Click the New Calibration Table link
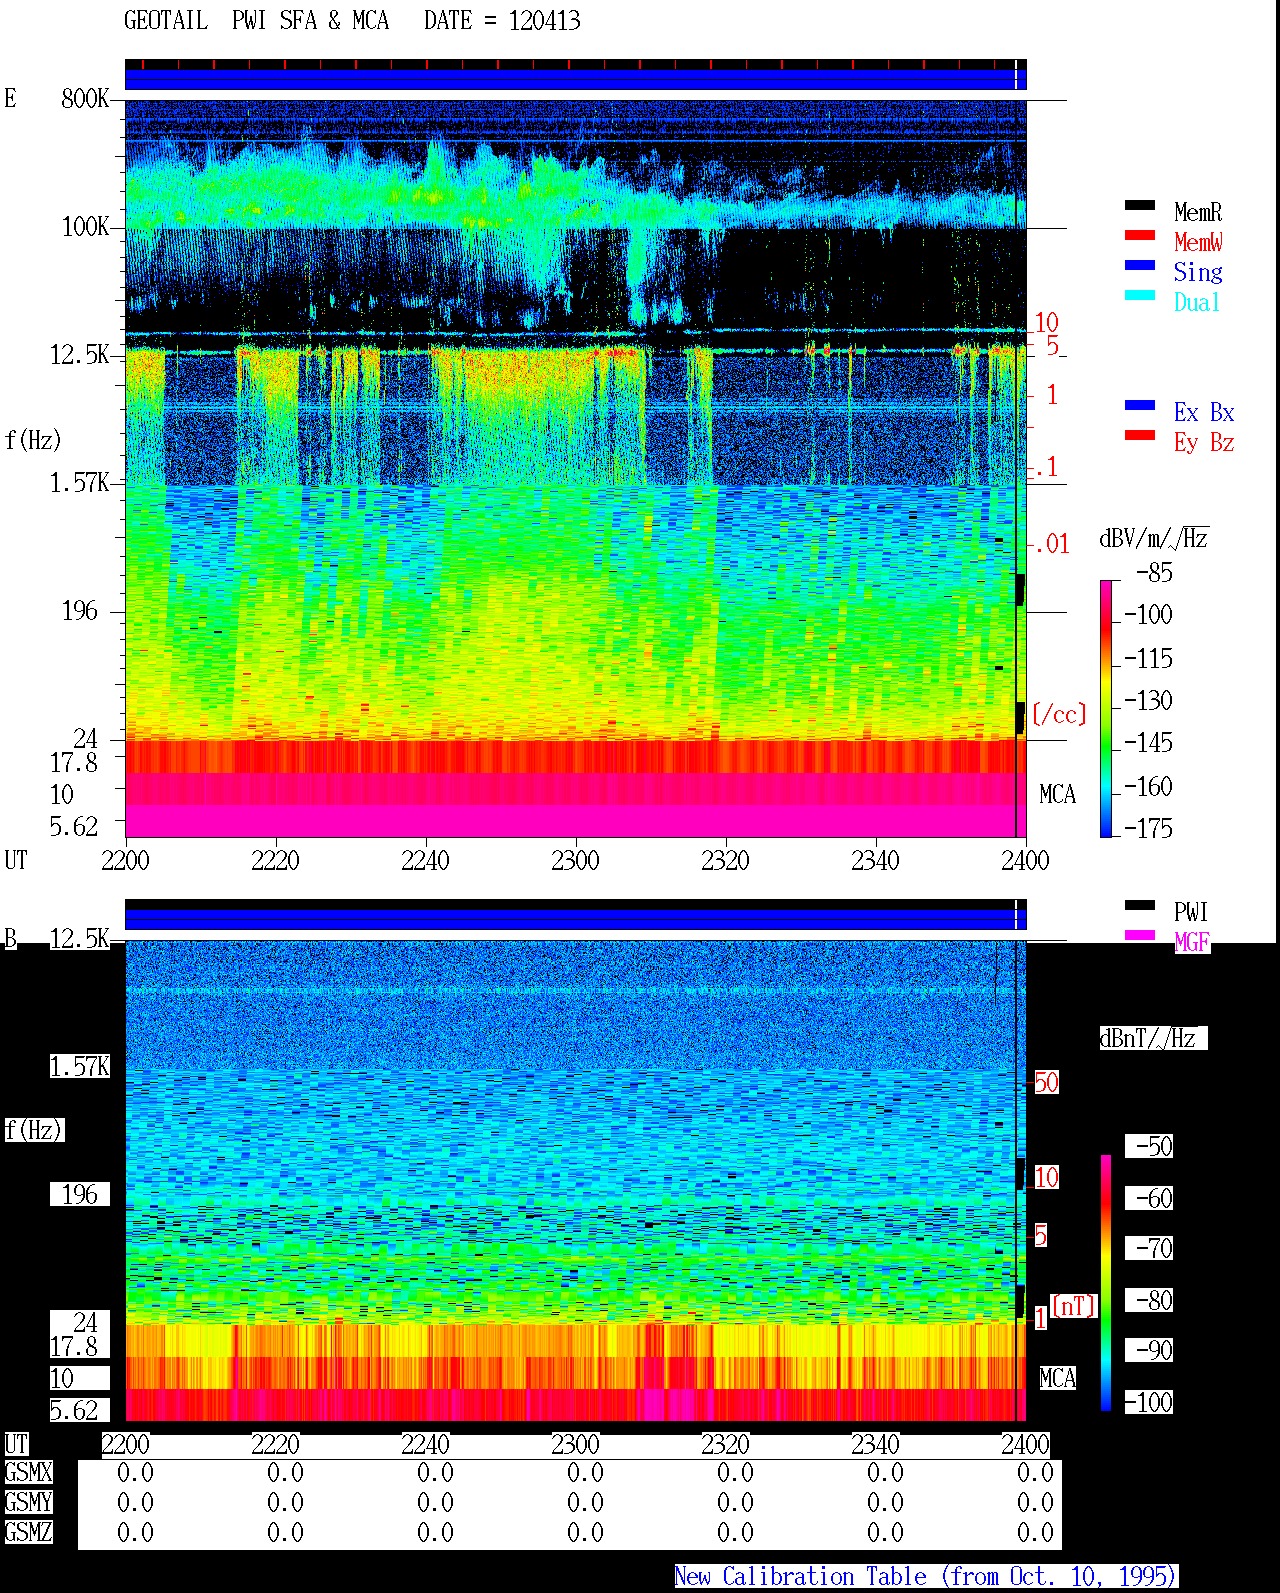Image resolution: width=1280 pixels, height=1593 pixels. (926, 1577)
